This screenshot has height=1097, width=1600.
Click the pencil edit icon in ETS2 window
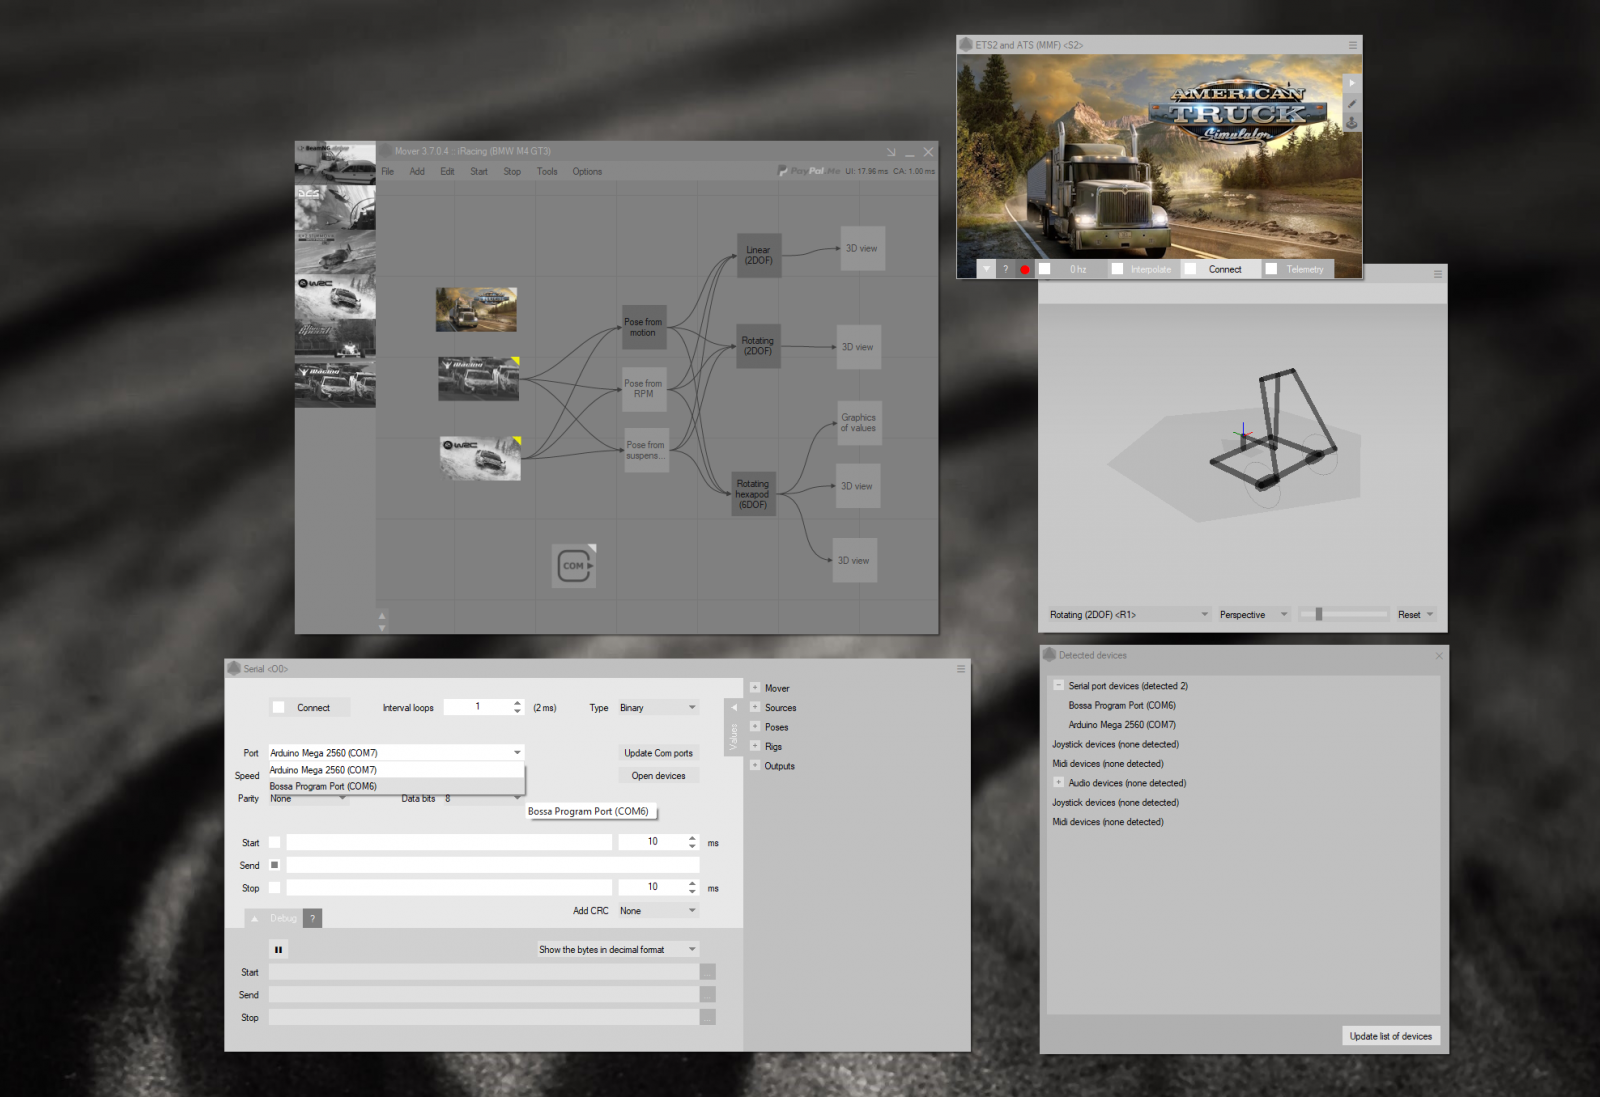click(1352, 103)
